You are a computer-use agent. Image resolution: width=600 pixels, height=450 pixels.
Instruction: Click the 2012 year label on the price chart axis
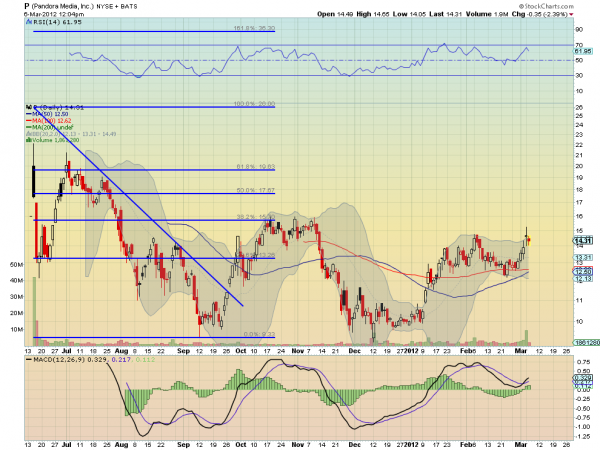pos(411,351)
